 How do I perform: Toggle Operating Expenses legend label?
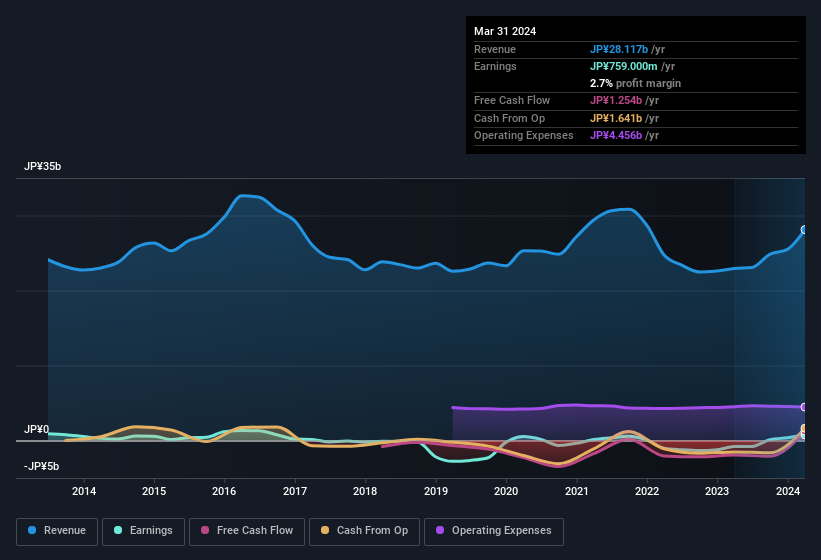[x=501, y=531]
